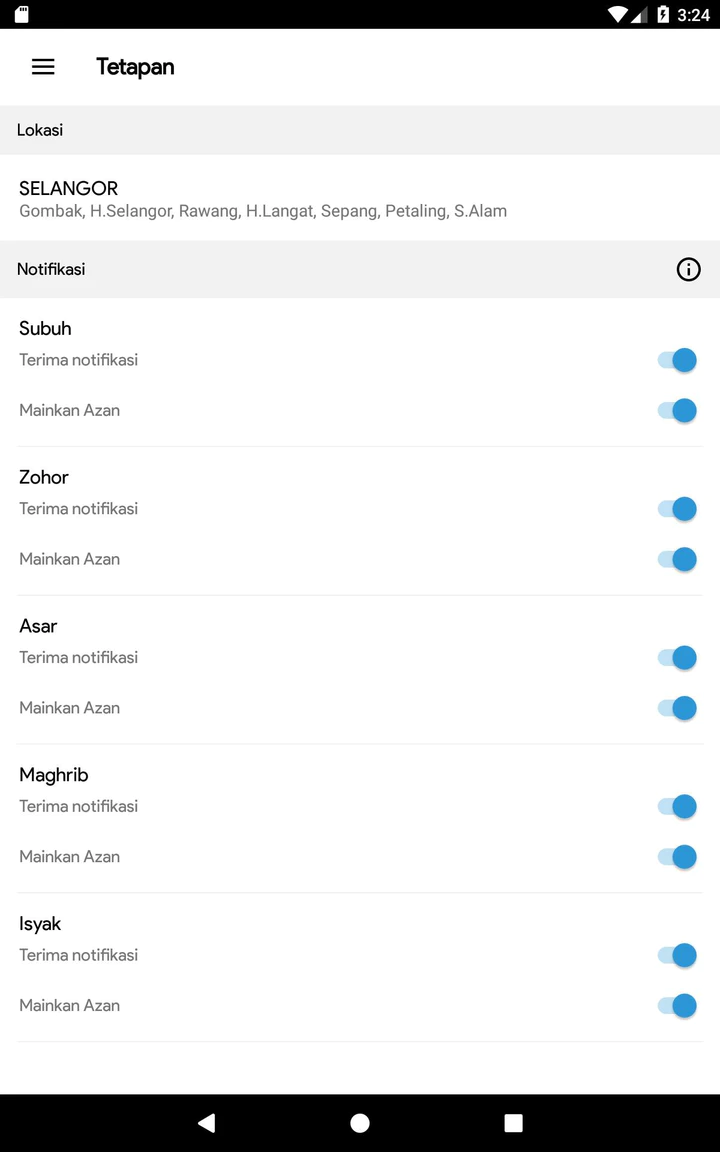Screen dimensions: 720x1152
Task: Toggle Zohor Terima notifikasi switch
Action: [x=677, y=509]
